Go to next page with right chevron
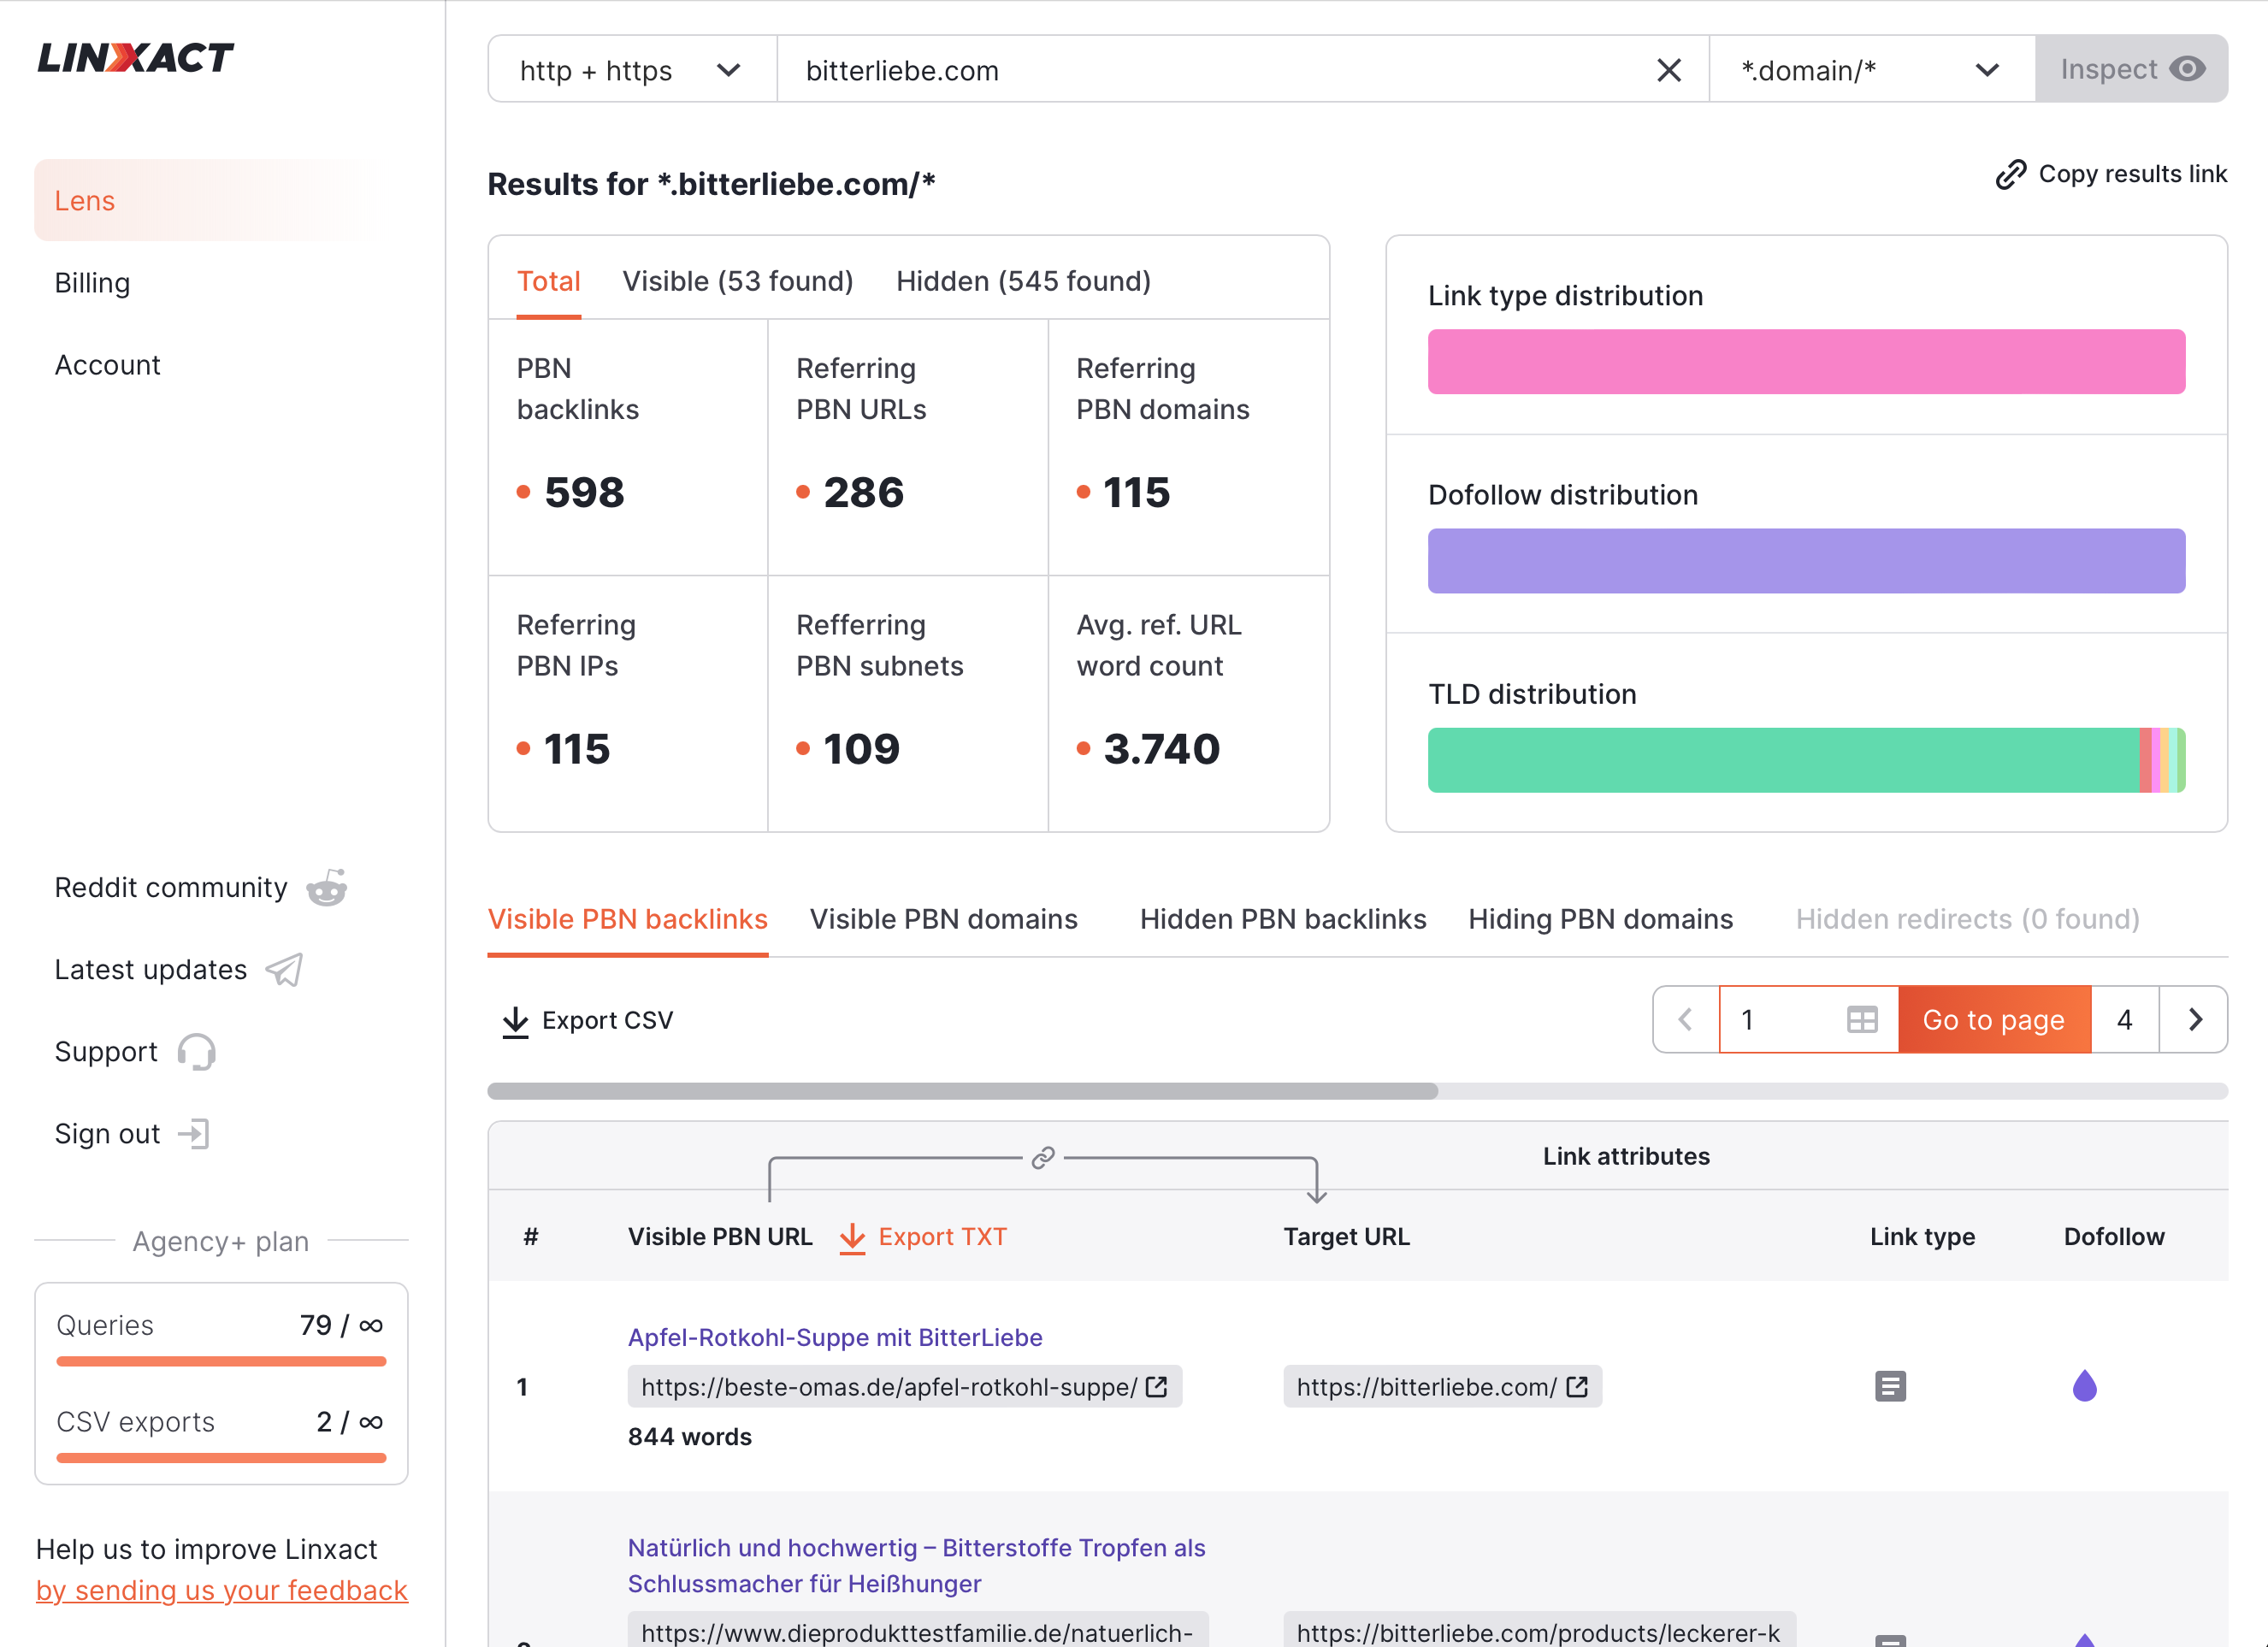2268x1647 pixels. point(2194,1020)
